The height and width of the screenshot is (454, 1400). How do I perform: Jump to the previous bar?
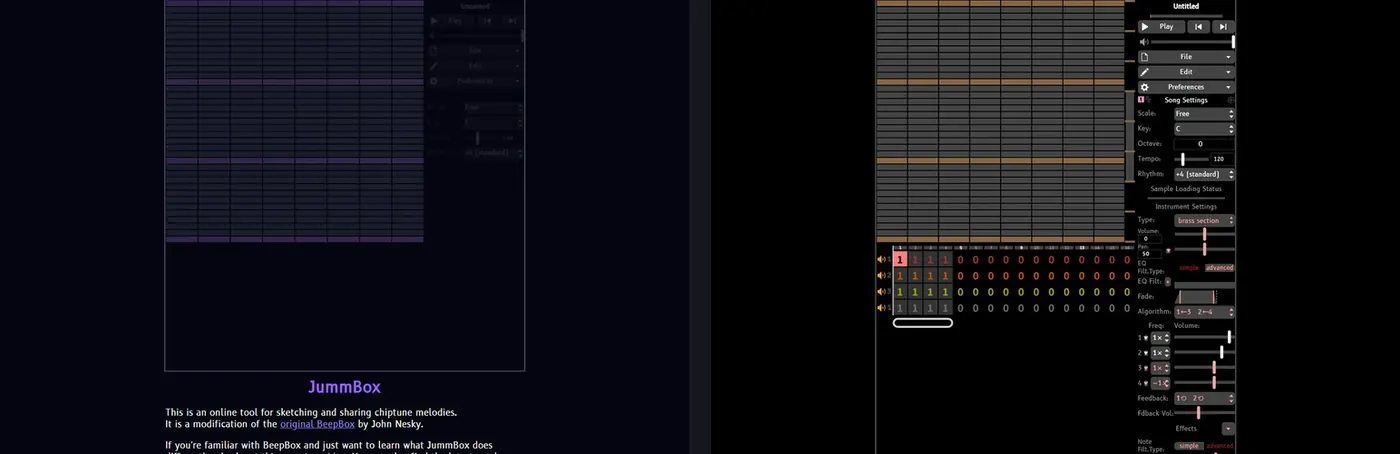[1198, 27]
